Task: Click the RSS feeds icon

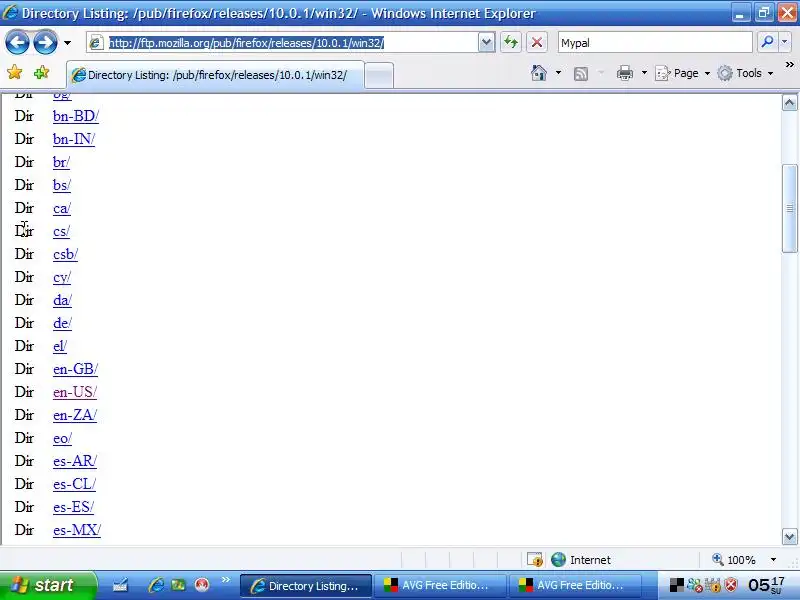Action: [x=581, y=73]
